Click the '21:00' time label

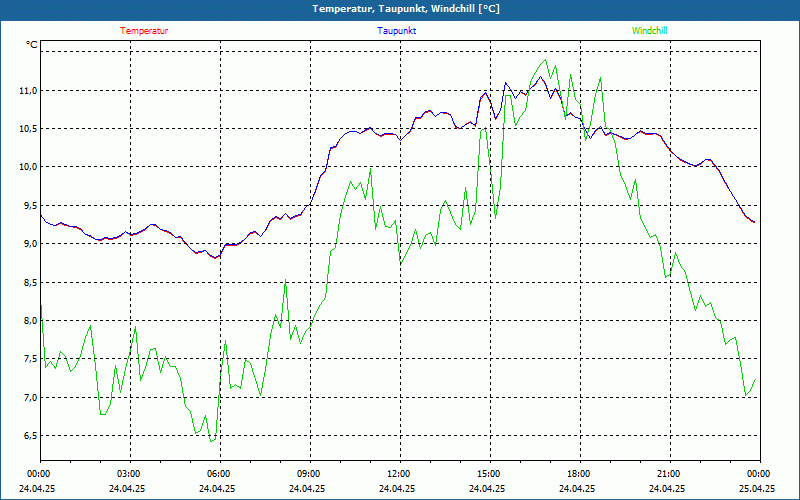667,474
